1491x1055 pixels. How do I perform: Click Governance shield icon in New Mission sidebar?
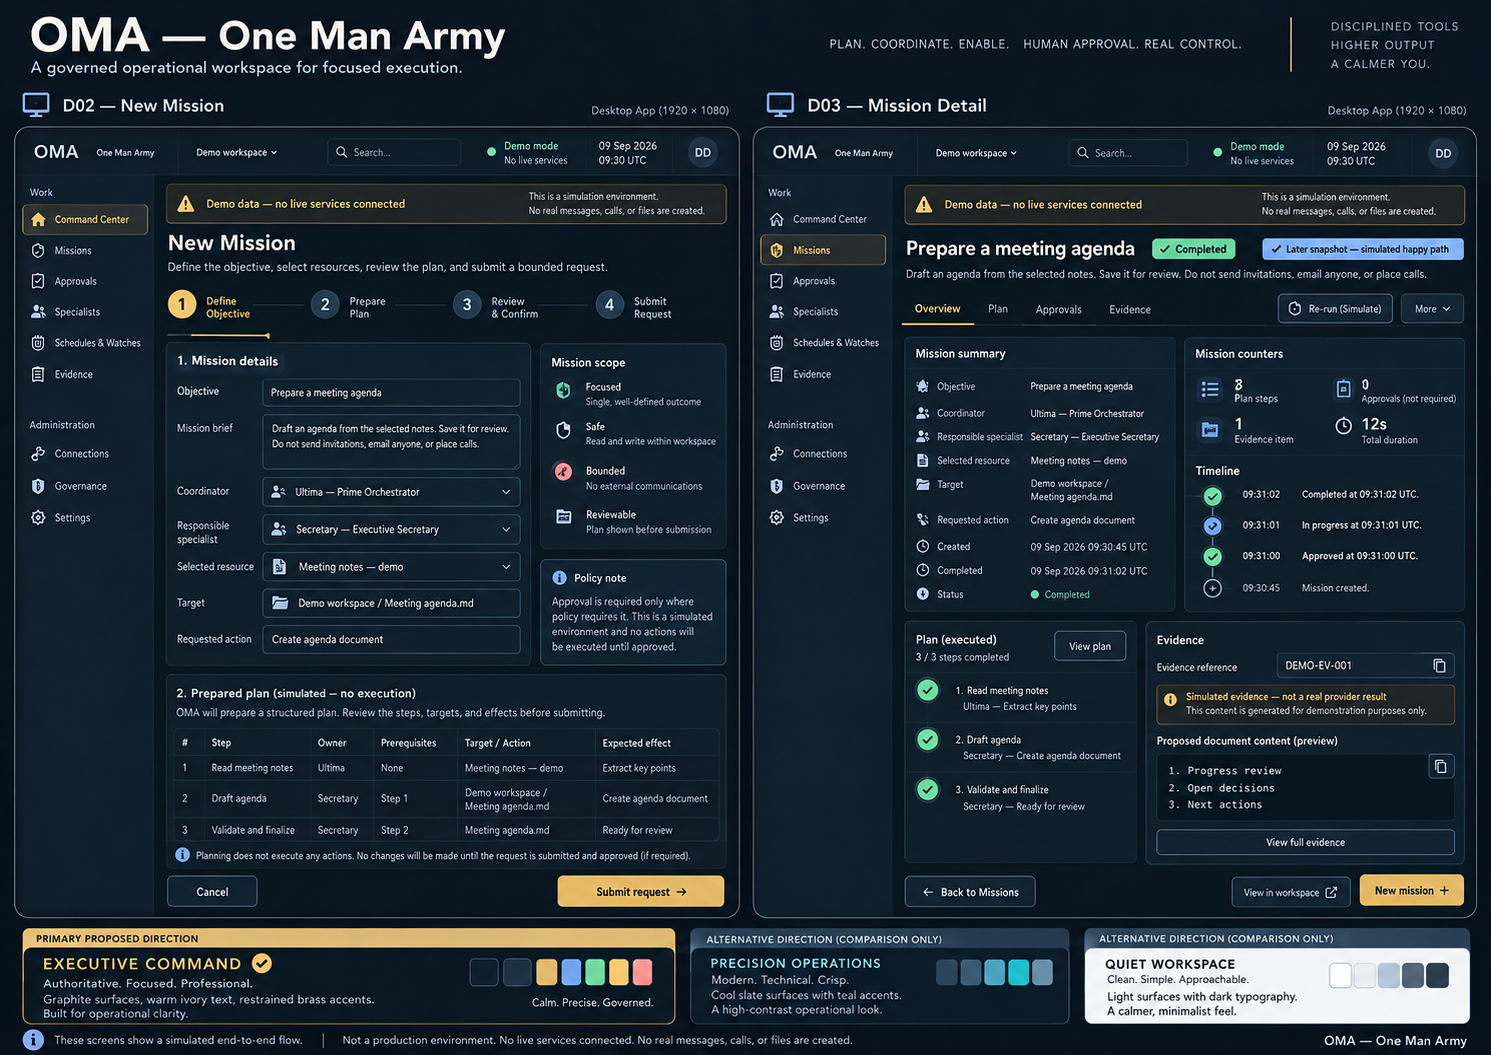pyautogui.click(x=38, y=486)
